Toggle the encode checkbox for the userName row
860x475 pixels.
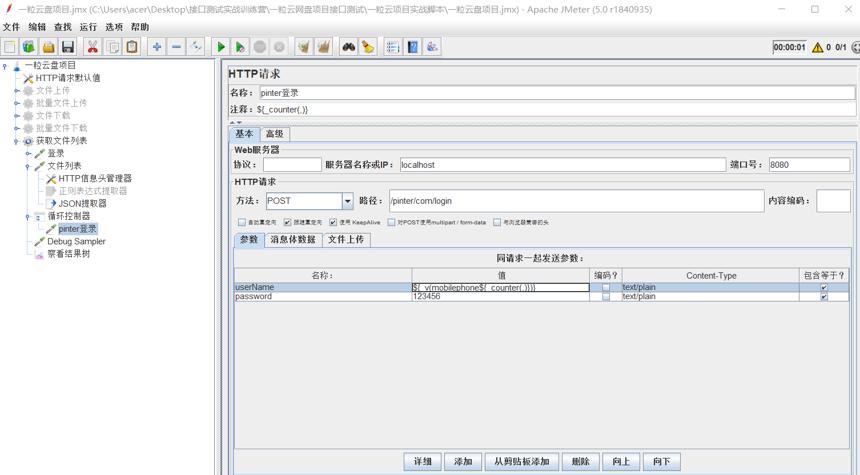[606, 287]
